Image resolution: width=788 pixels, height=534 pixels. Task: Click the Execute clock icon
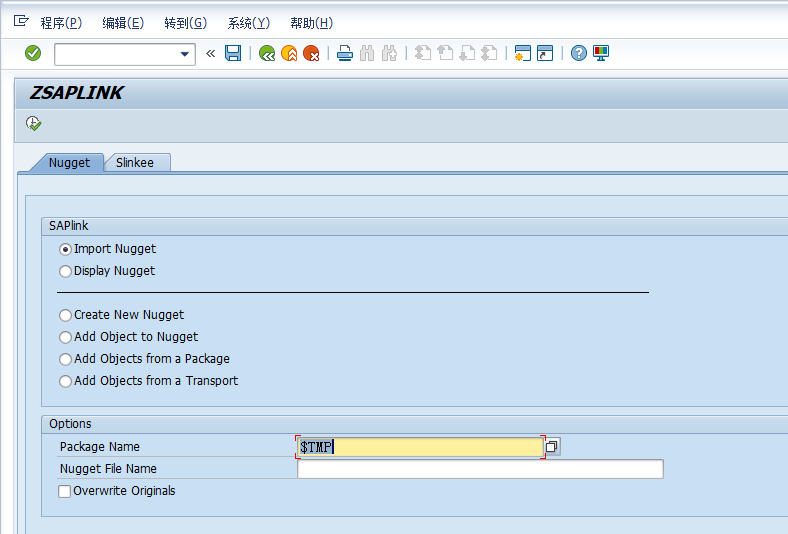[x=34, y=124]
